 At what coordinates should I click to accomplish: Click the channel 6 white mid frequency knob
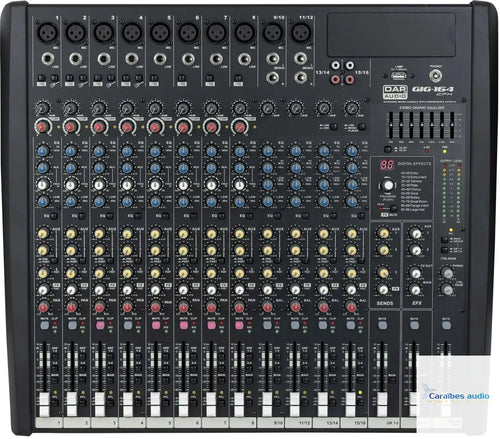[183, 184]
